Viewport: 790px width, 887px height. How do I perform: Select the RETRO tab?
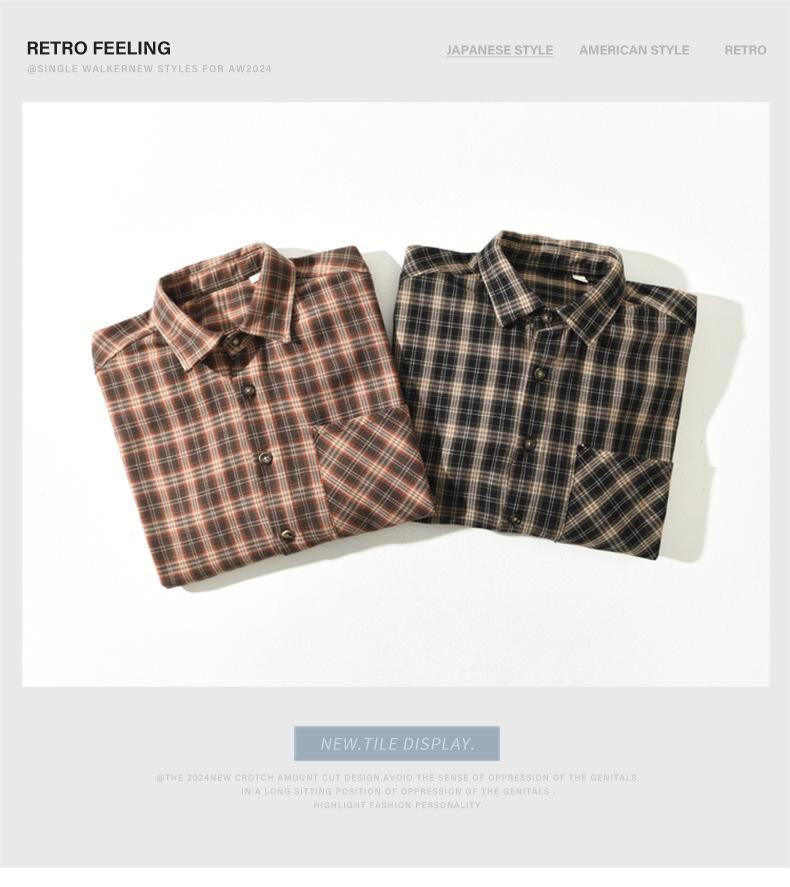pos(745,50)
